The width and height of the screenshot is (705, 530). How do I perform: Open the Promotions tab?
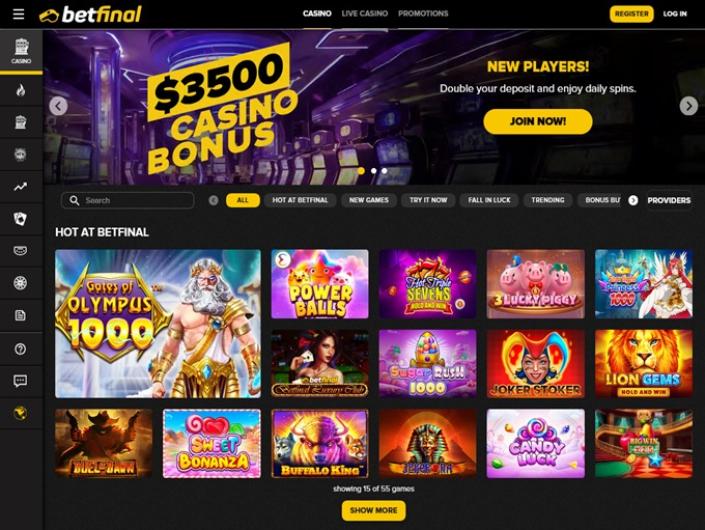coord(423,13)
